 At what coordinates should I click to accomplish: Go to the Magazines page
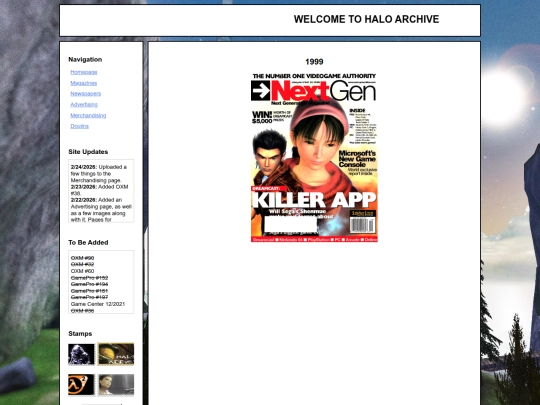pyautogui.click(x=84, y=83)
